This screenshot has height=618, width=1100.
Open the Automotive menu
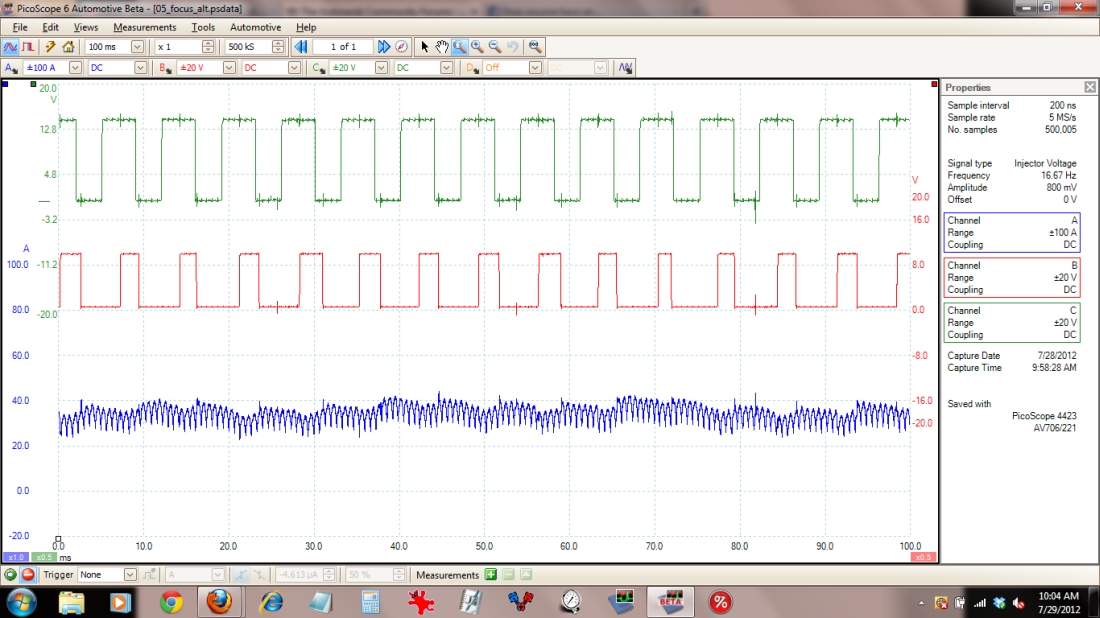click(x=255, y=27)
